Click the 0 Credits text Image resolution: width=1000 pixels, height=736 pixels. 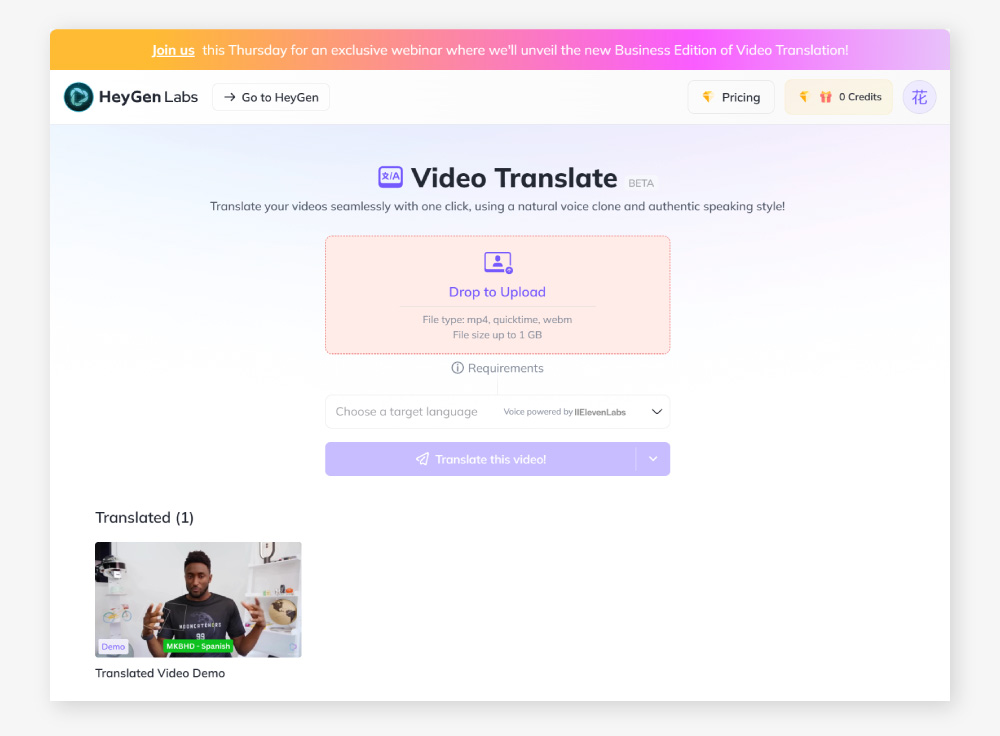[860, 97]
